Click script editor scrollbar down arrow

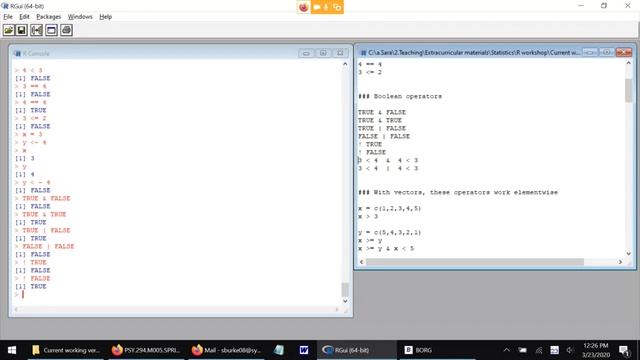629,253
